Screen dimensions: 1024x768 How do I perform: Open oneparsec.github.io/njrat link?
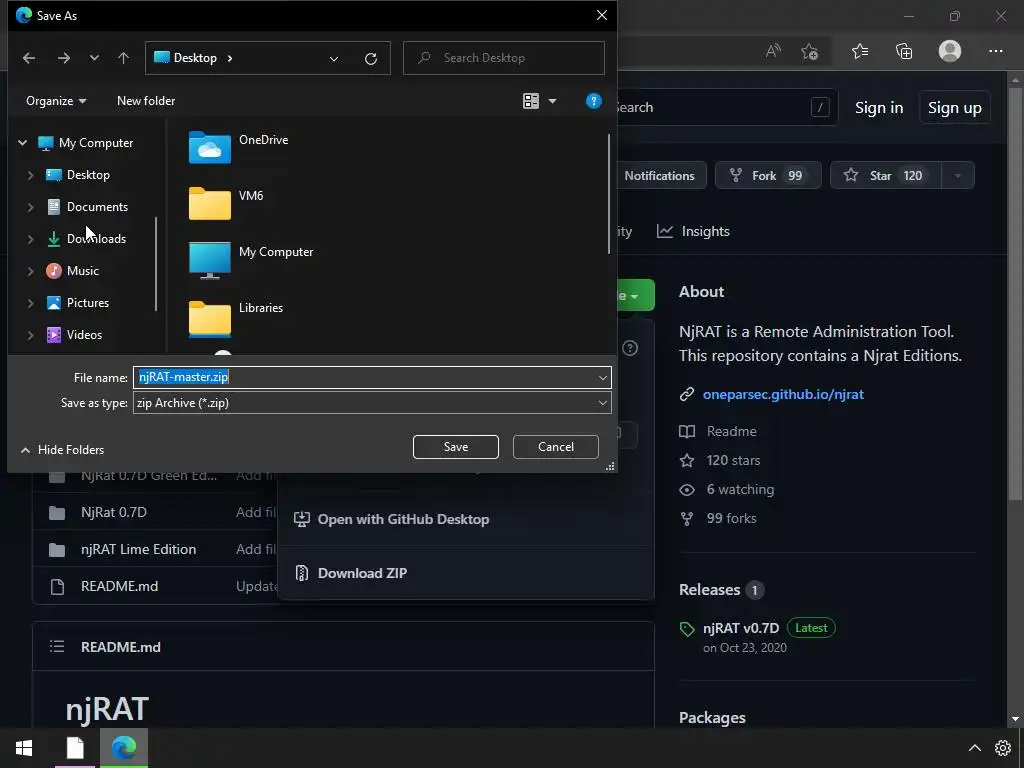click(783, 394)
